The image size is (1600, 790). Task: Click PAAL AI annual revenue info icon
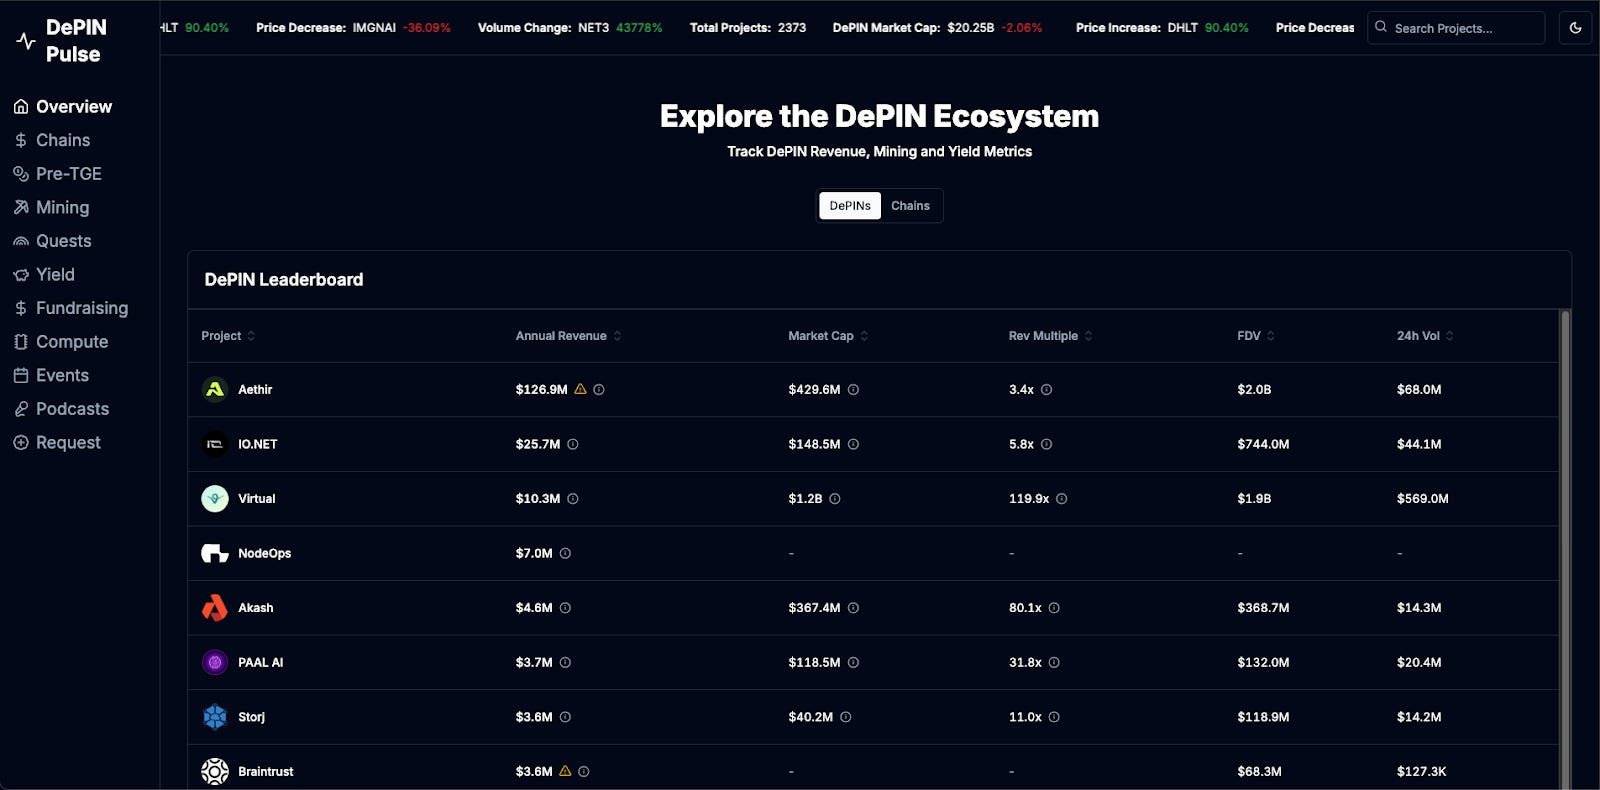pos(565,662)
